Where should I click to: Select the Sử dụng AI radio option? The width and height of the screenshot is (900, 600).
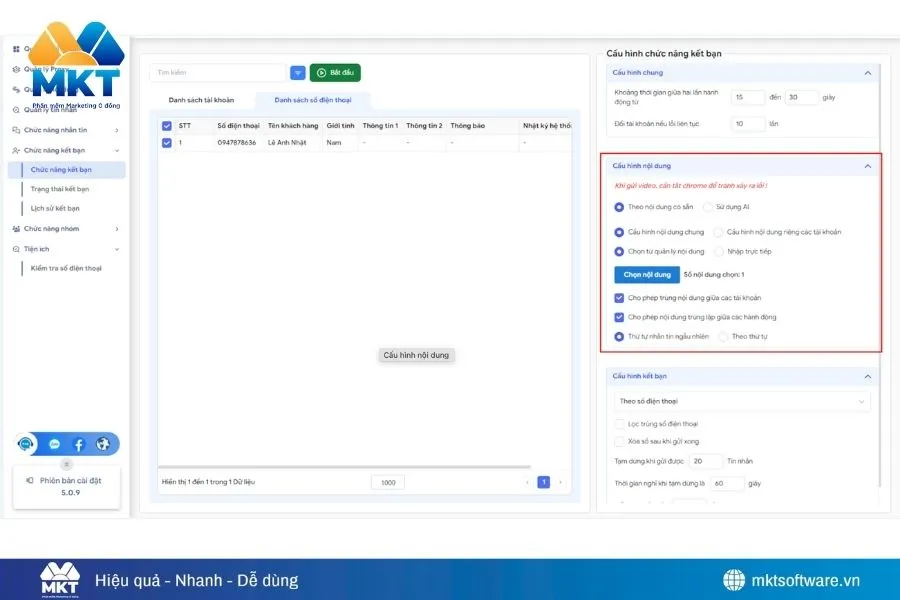pyautogui.click(x=708, y=207)
